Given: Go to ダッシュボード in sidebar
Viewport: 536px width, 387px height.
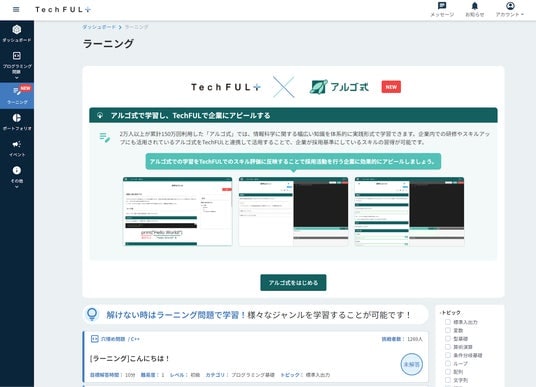Looking at the screenshot, I should coord(17,34).
